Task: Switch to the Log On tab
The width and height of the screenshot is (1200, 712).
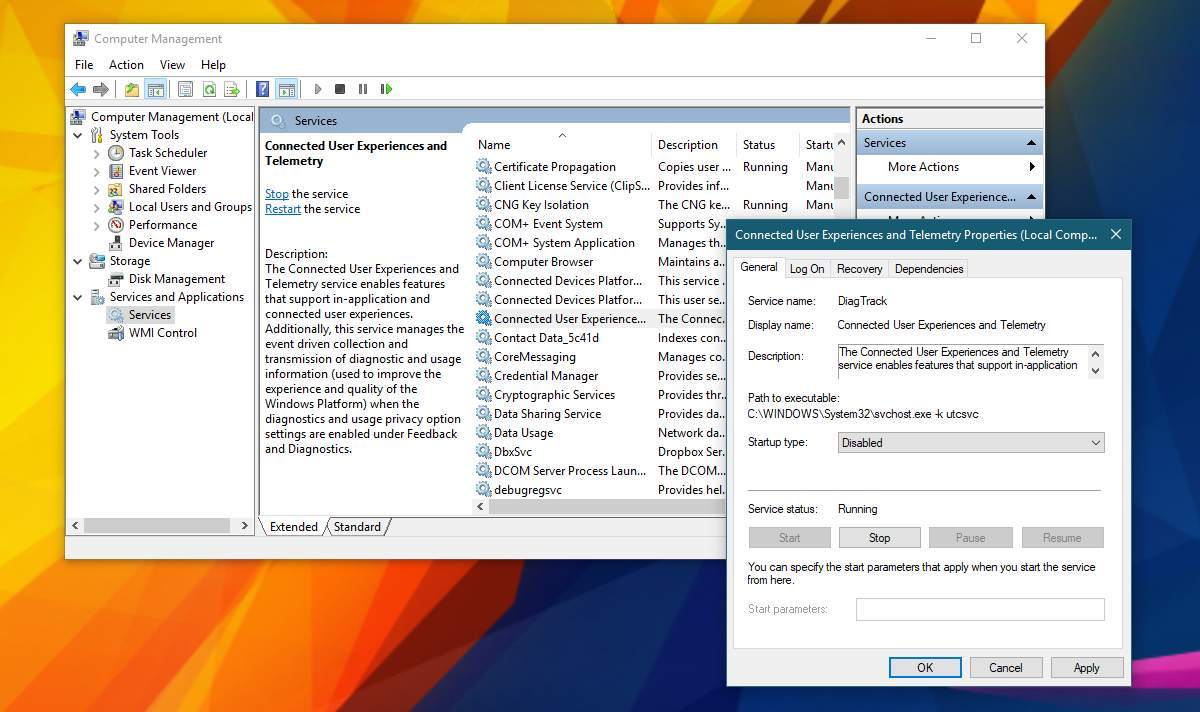Action: pos(807,269)
